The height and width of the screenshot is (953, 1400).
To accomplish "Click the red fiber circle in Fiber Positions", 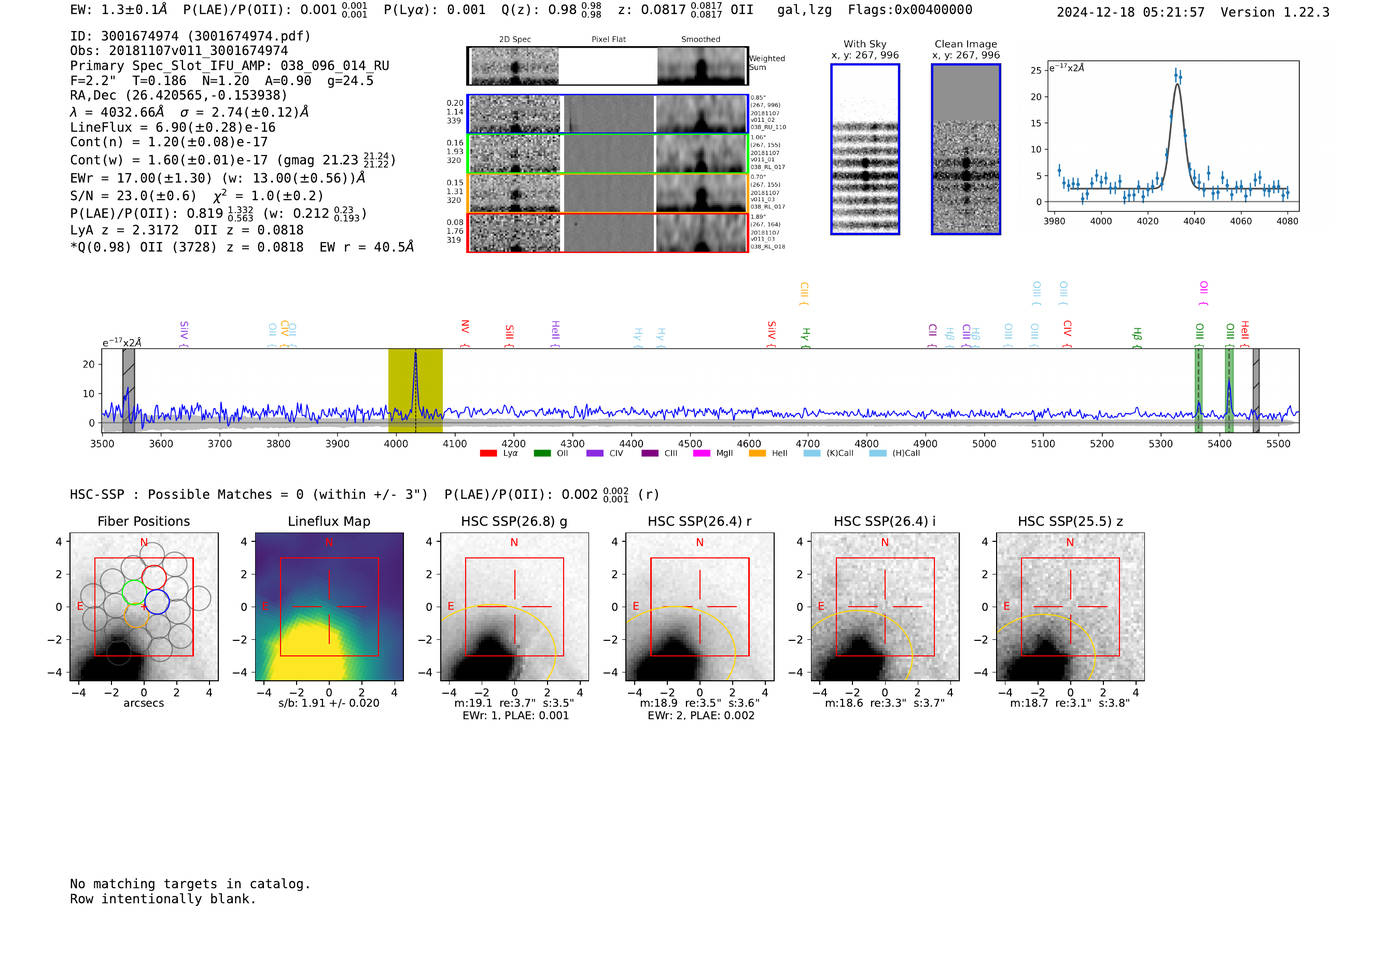I will pyautogui.click(x=154, y=577).
